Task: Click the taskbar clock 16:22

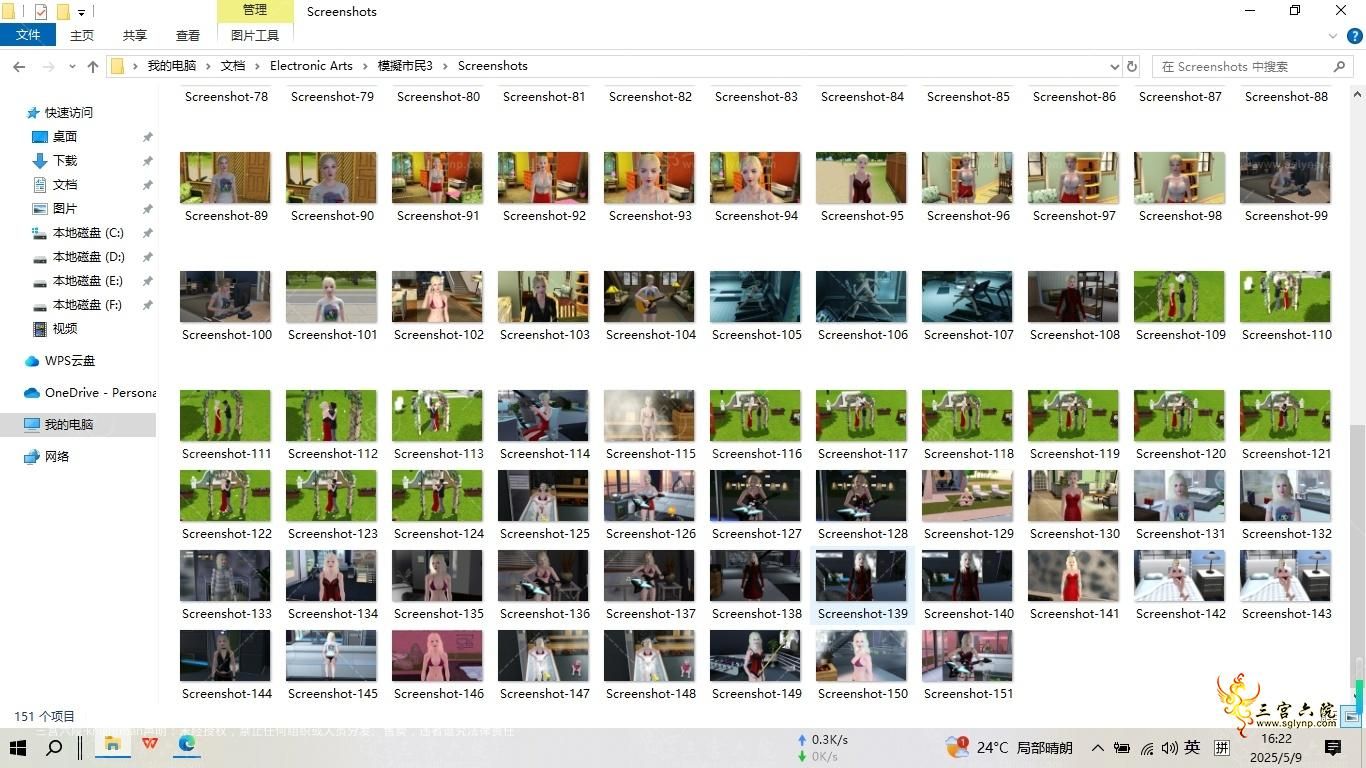Action: (1276, 739)
